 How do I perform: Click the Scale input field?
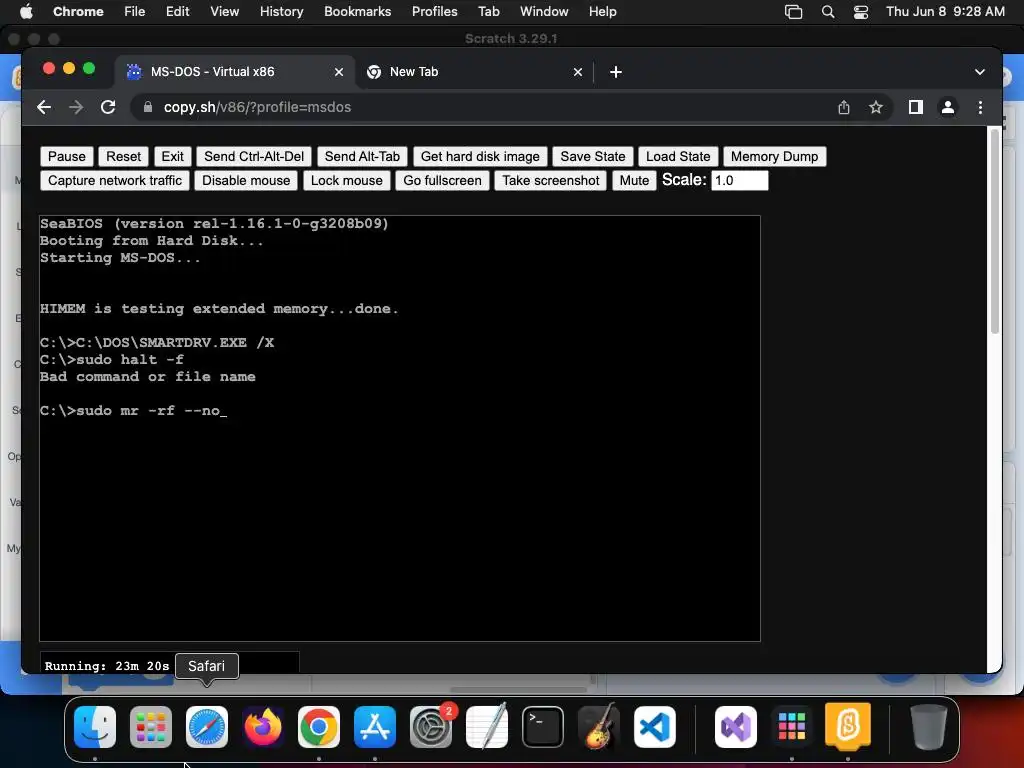[739, 180]
